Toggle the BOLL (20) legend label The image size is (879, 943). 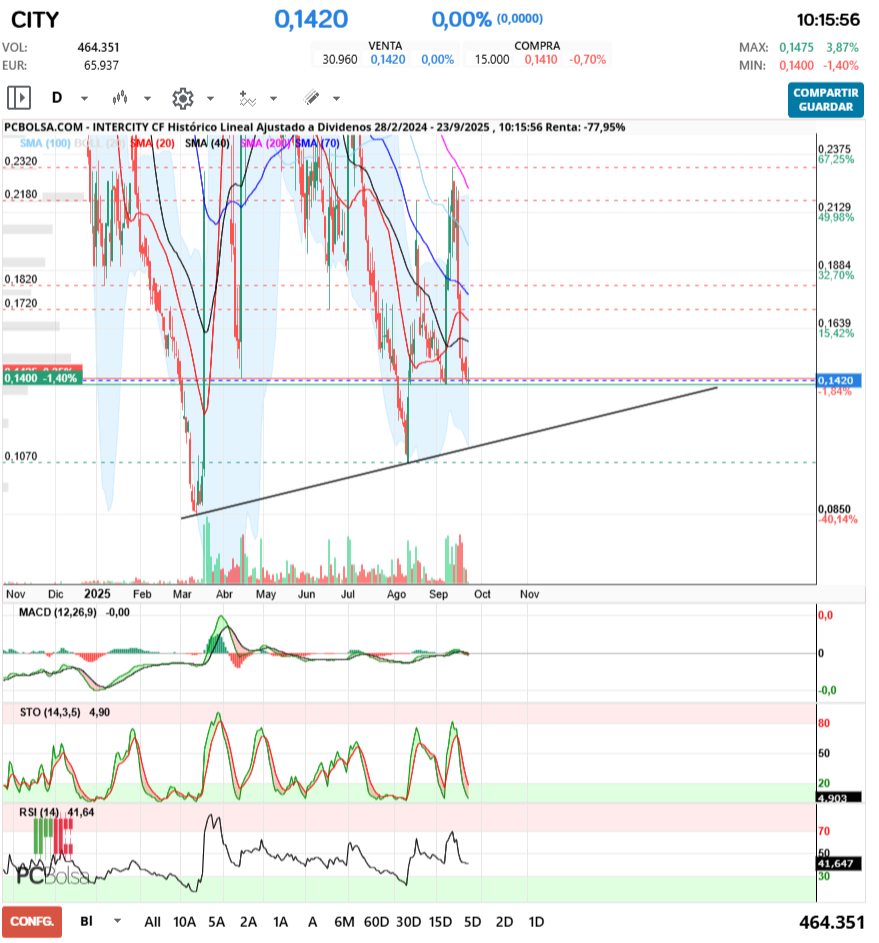(99, 143)
